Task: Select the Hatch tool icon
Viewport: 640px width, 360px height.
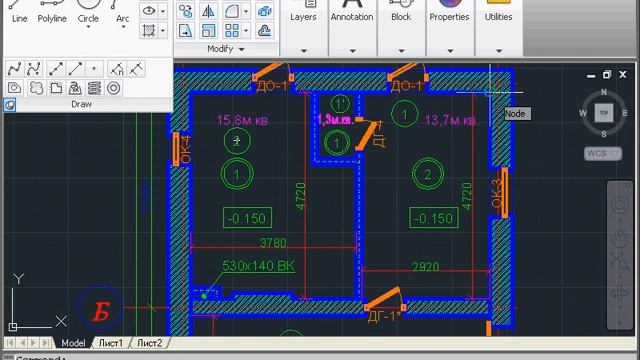Action: 149,31
